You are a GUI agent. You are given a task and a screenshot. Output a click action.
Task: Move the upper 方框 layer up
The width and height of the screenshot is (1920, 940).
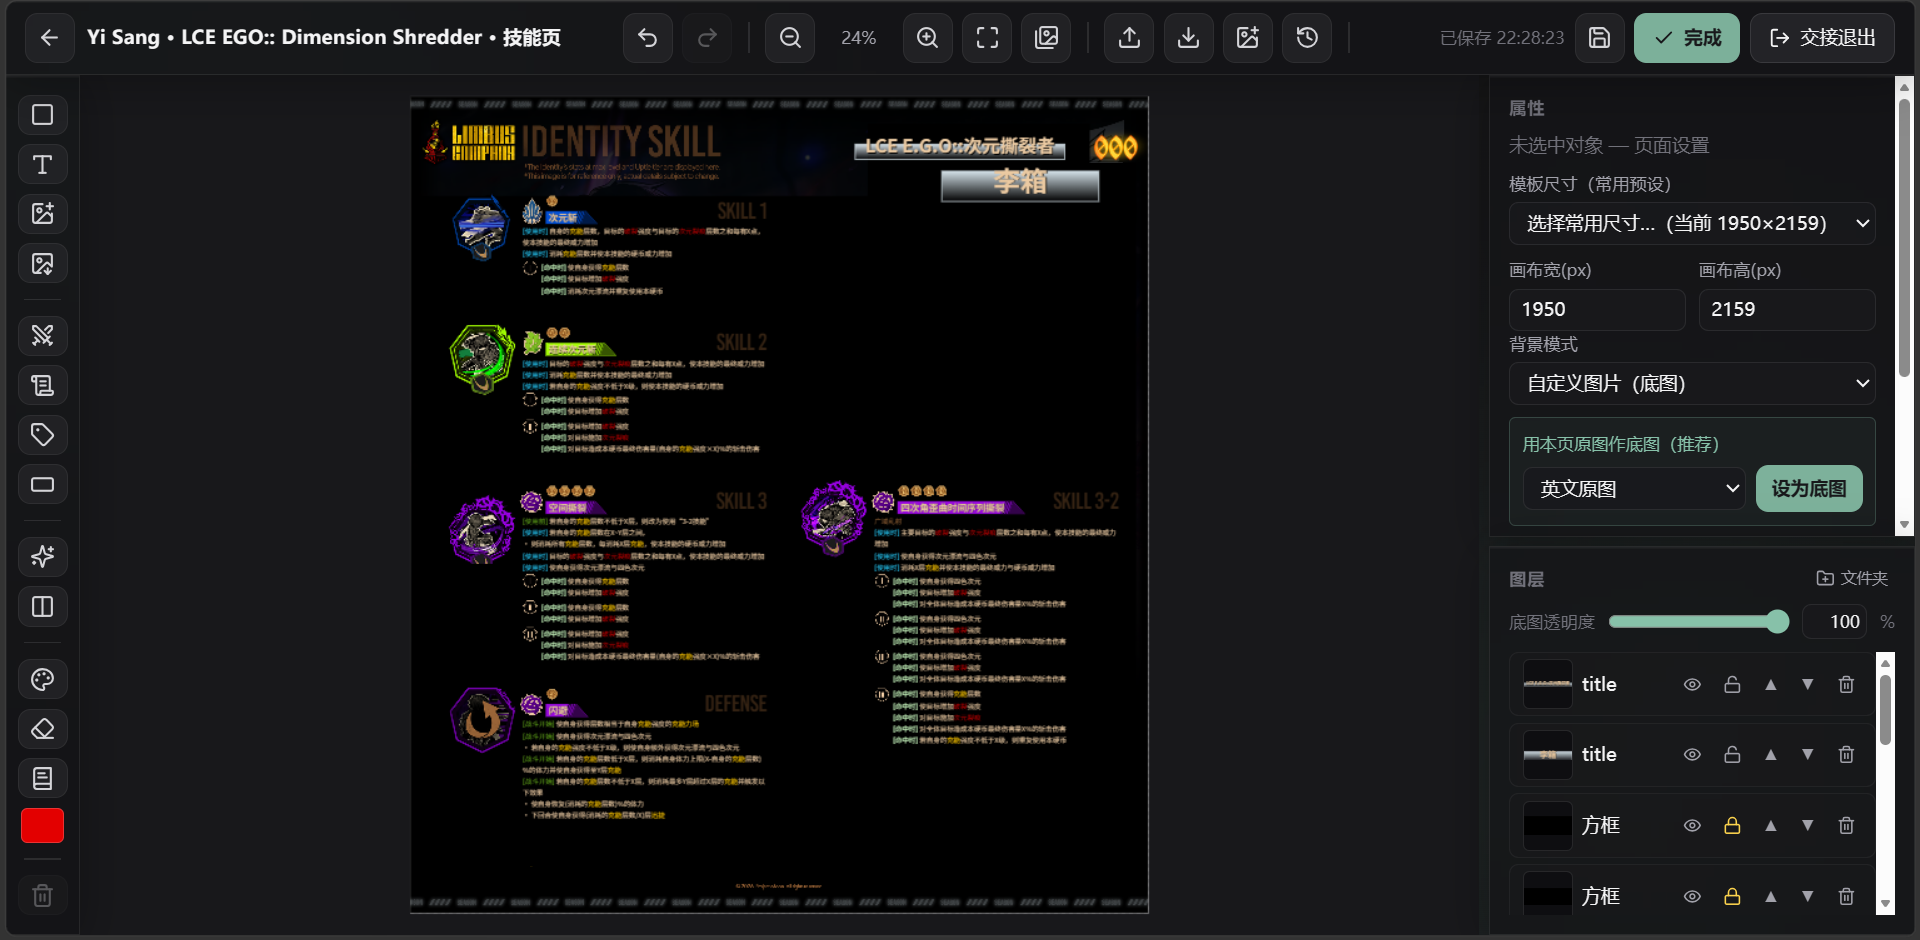1771,826
